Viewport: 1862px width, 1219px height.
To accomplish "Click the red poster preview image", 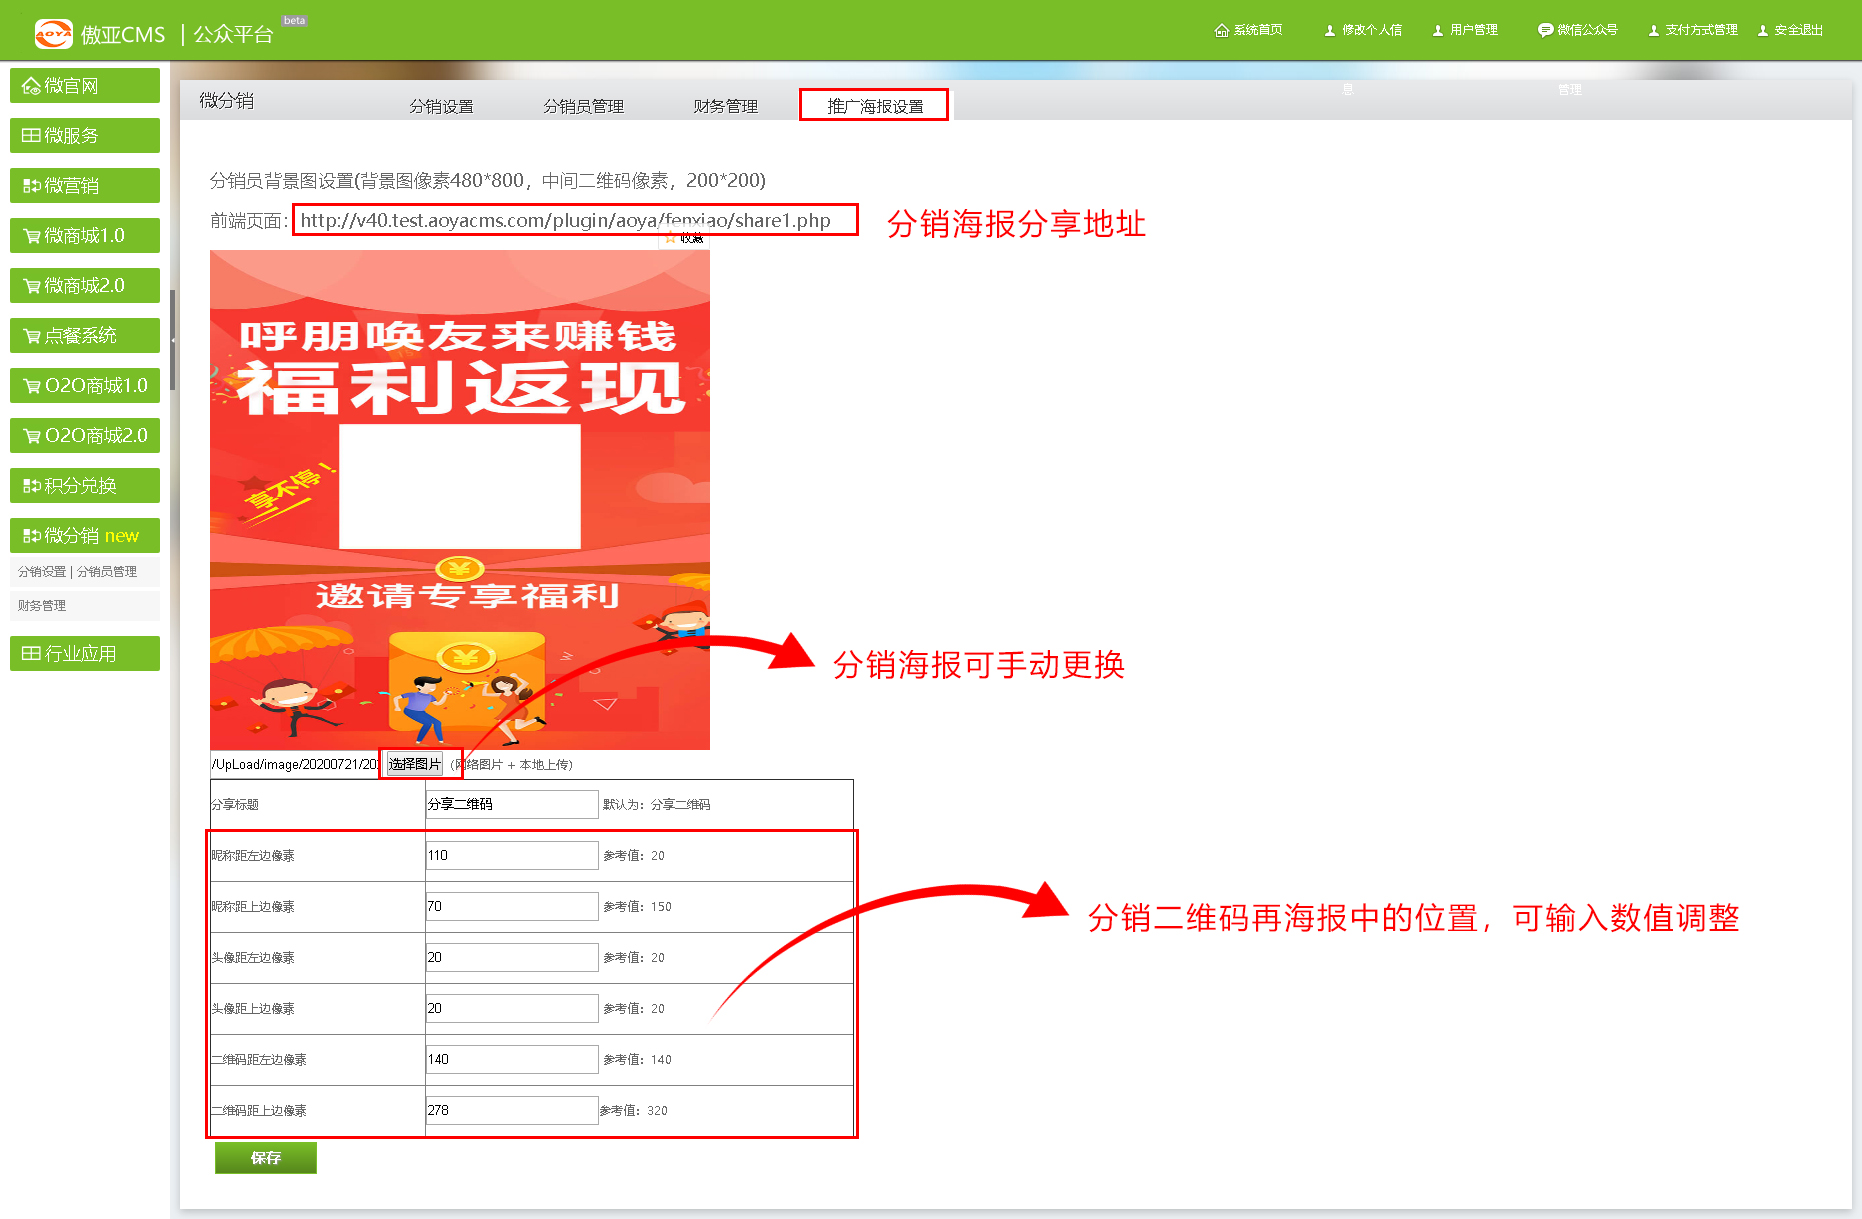I will coord(459,500).
